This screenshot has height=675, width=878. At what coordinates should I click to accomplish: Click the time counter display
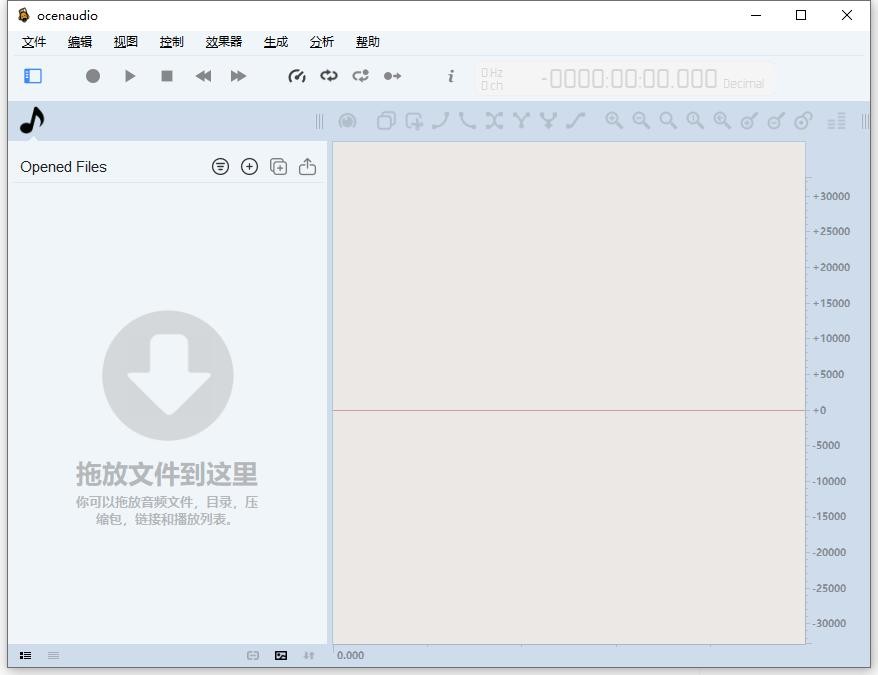(x=629, y=78)
